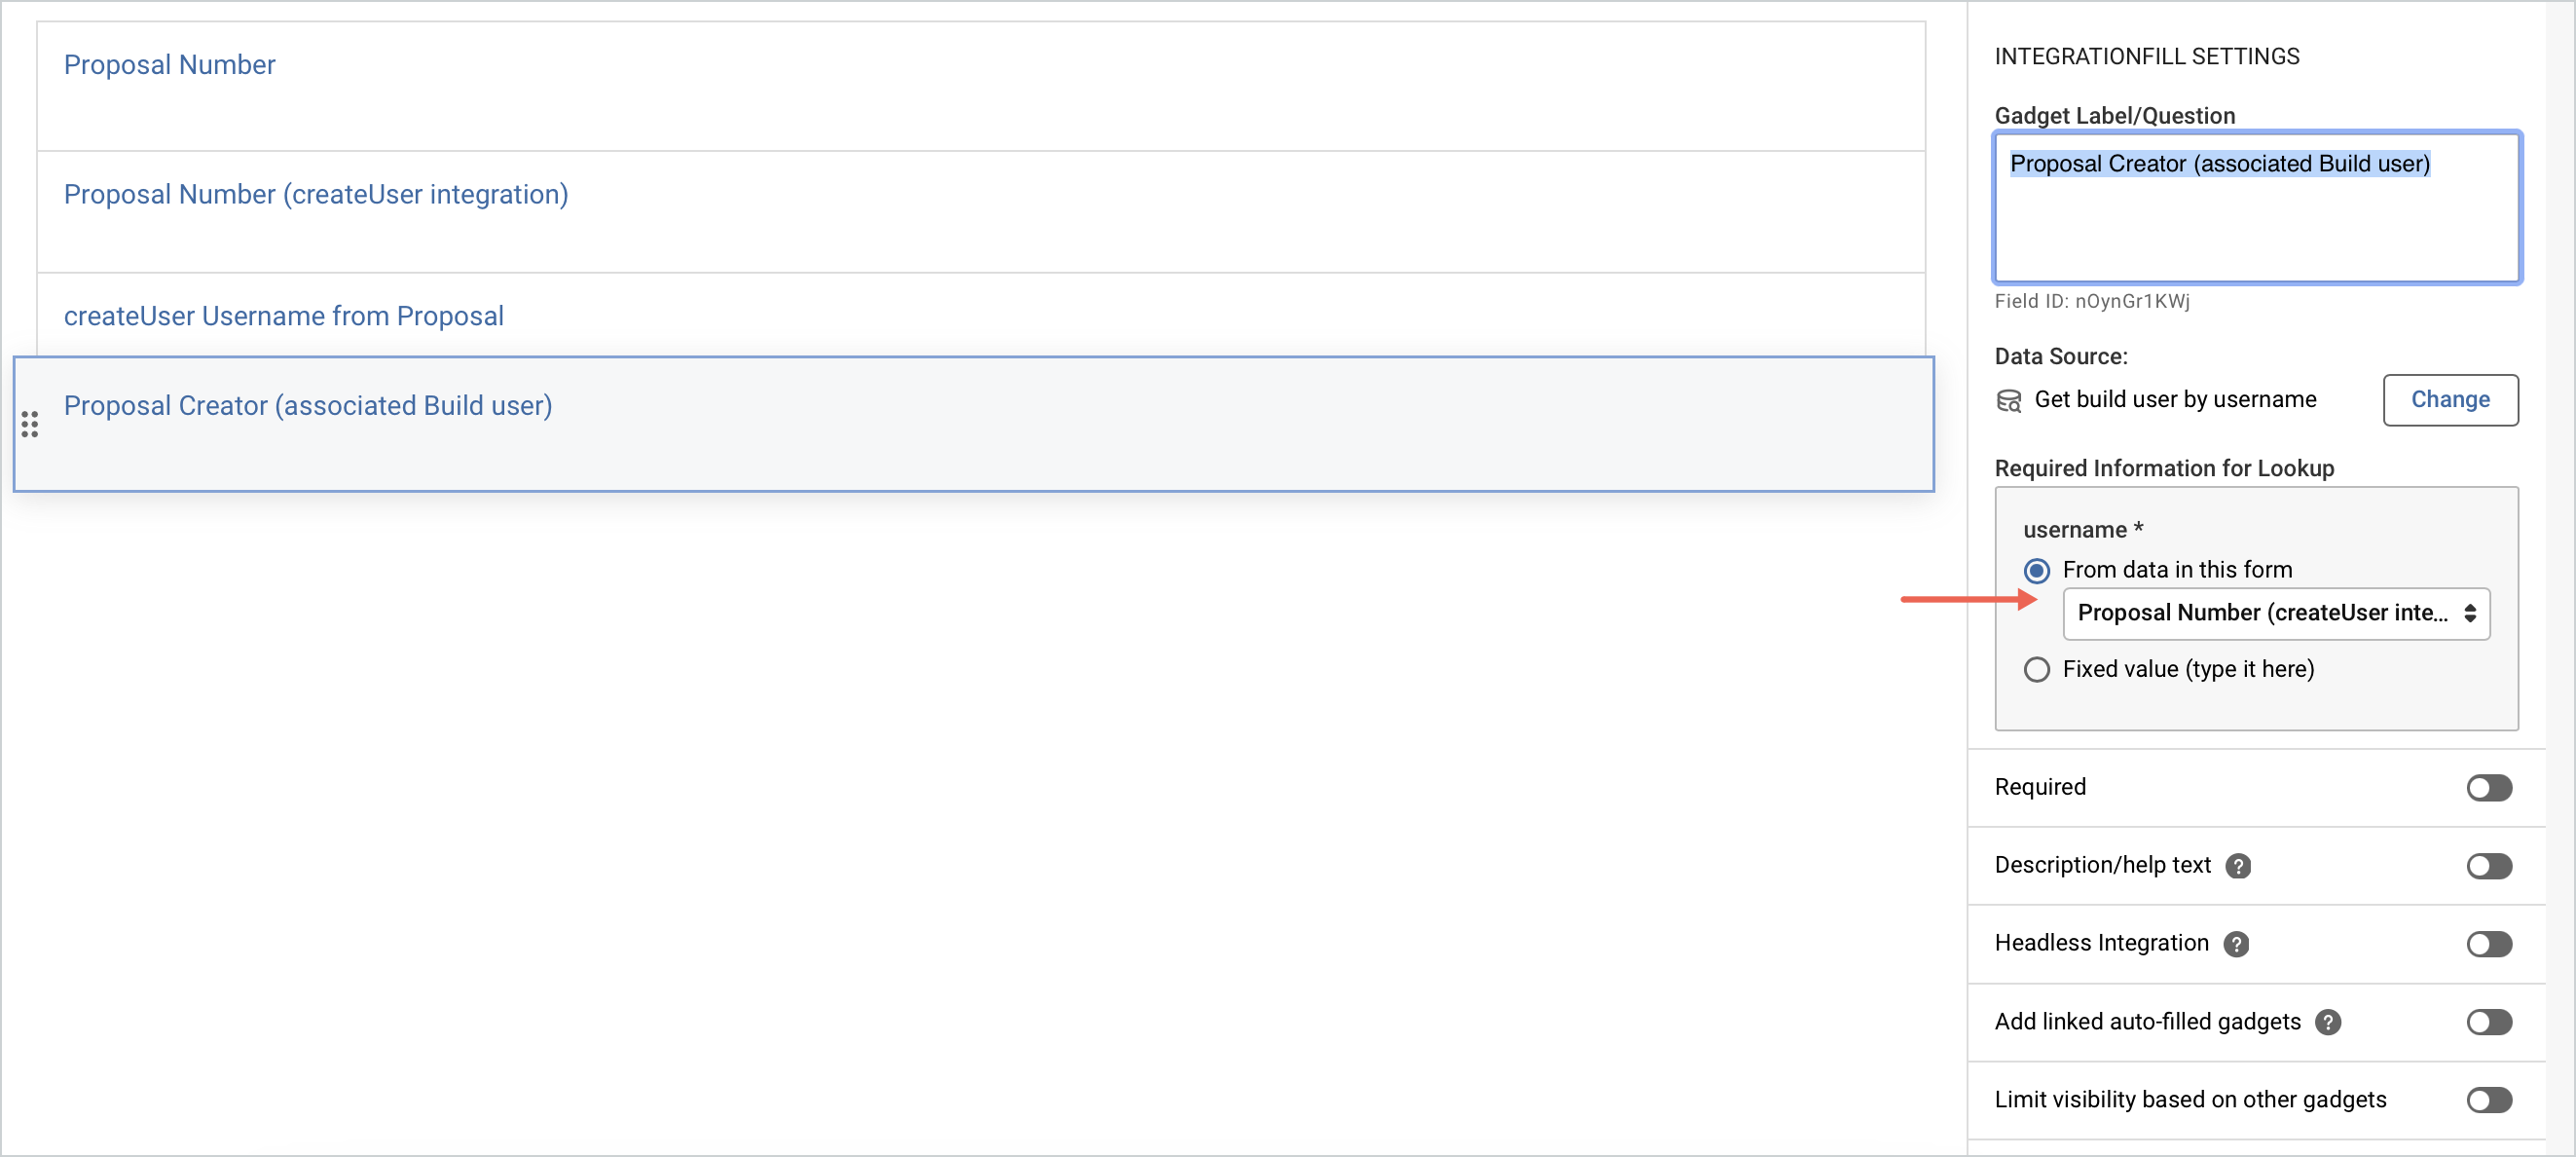Select the Proposal Creator (associated Build user) gadget
Screen dimensions: 2576x1157
(974, 424)
